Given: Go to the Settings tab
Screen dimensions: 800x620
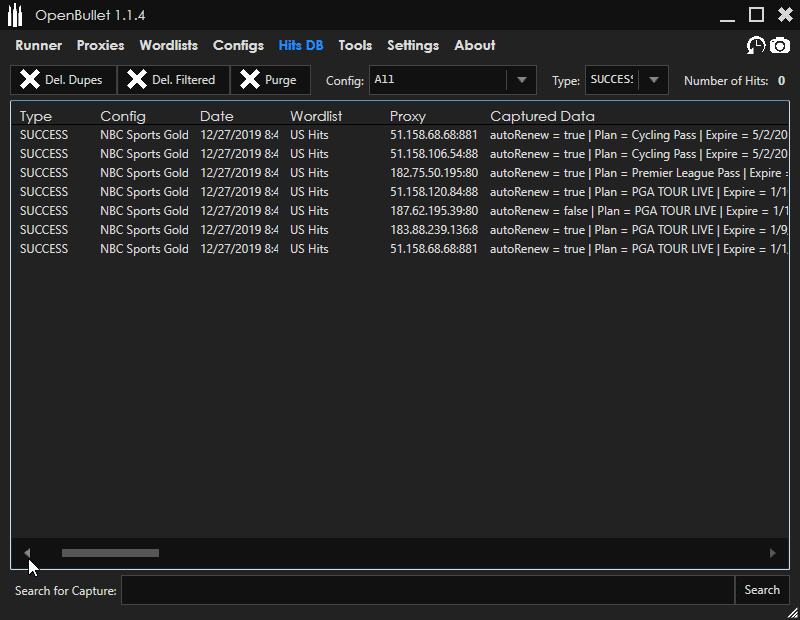Looking at the screenshot, I should pos(412,45).
